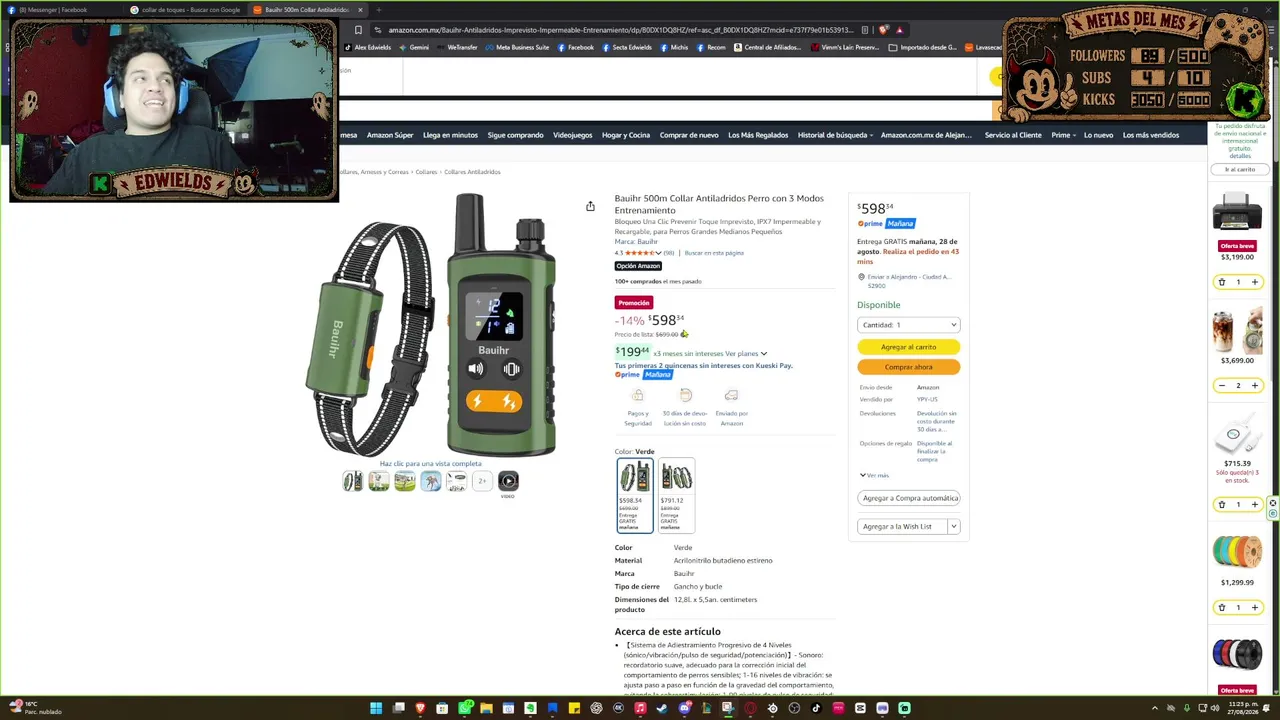Open Amazon Súper in the navigation bar
Viewport: 1280px width, 720px height.
pyautogui.click(x=390, y=135)
